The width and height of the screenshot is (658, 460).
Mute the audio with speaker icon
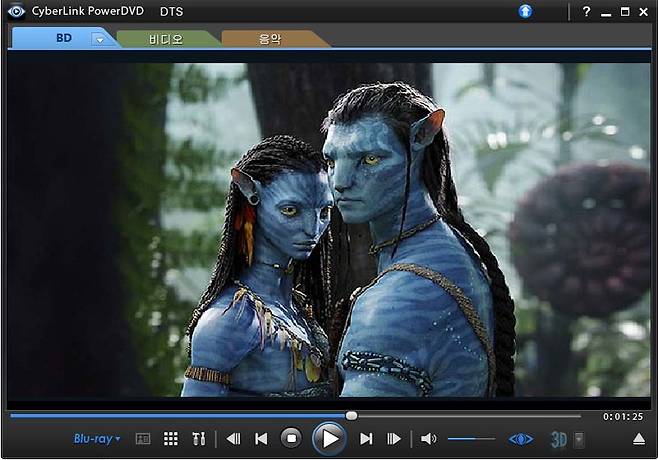pos(428,438)
